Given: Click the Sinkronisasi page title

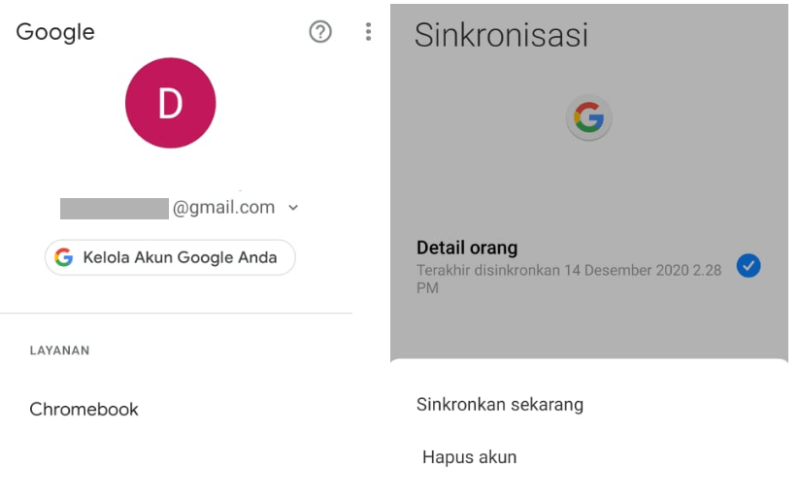Looking at the screenshot, I should 501,35.
